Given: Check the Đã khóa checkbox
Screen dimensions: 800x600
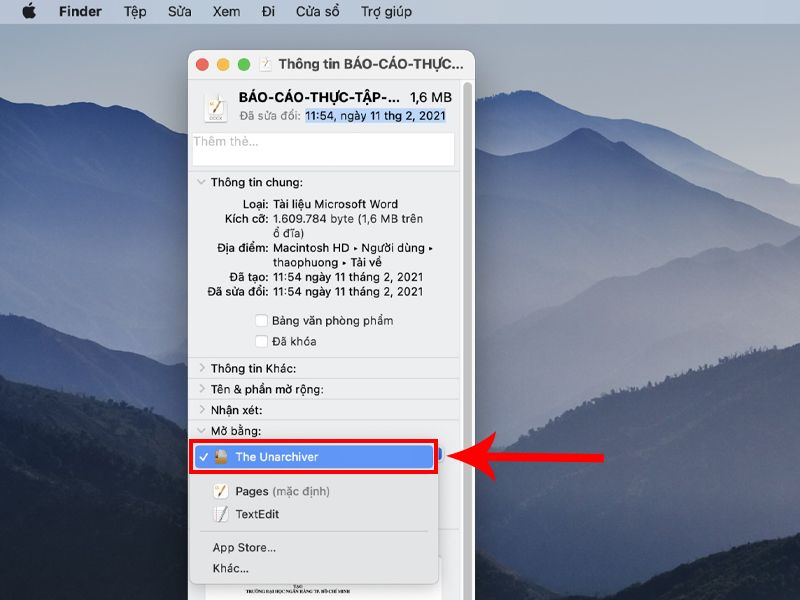Looking at the screenshot, I should tap(261, 341).
